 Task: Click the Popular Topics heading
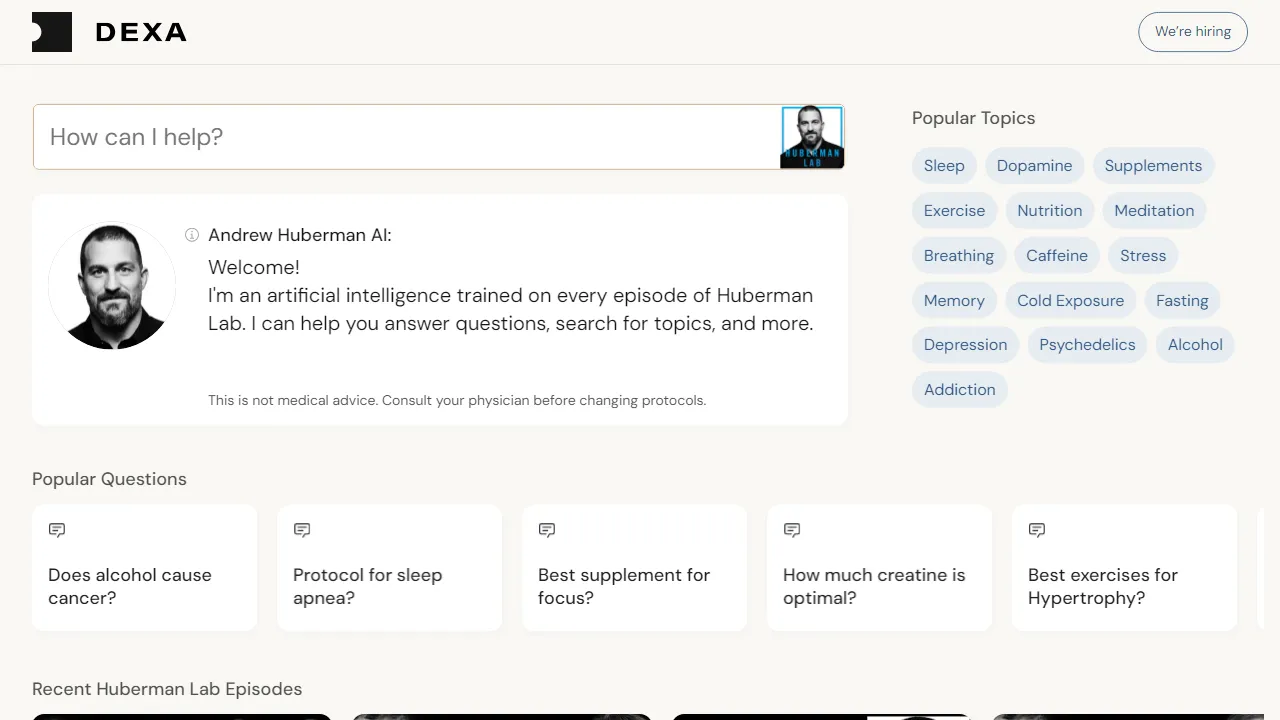973,118
